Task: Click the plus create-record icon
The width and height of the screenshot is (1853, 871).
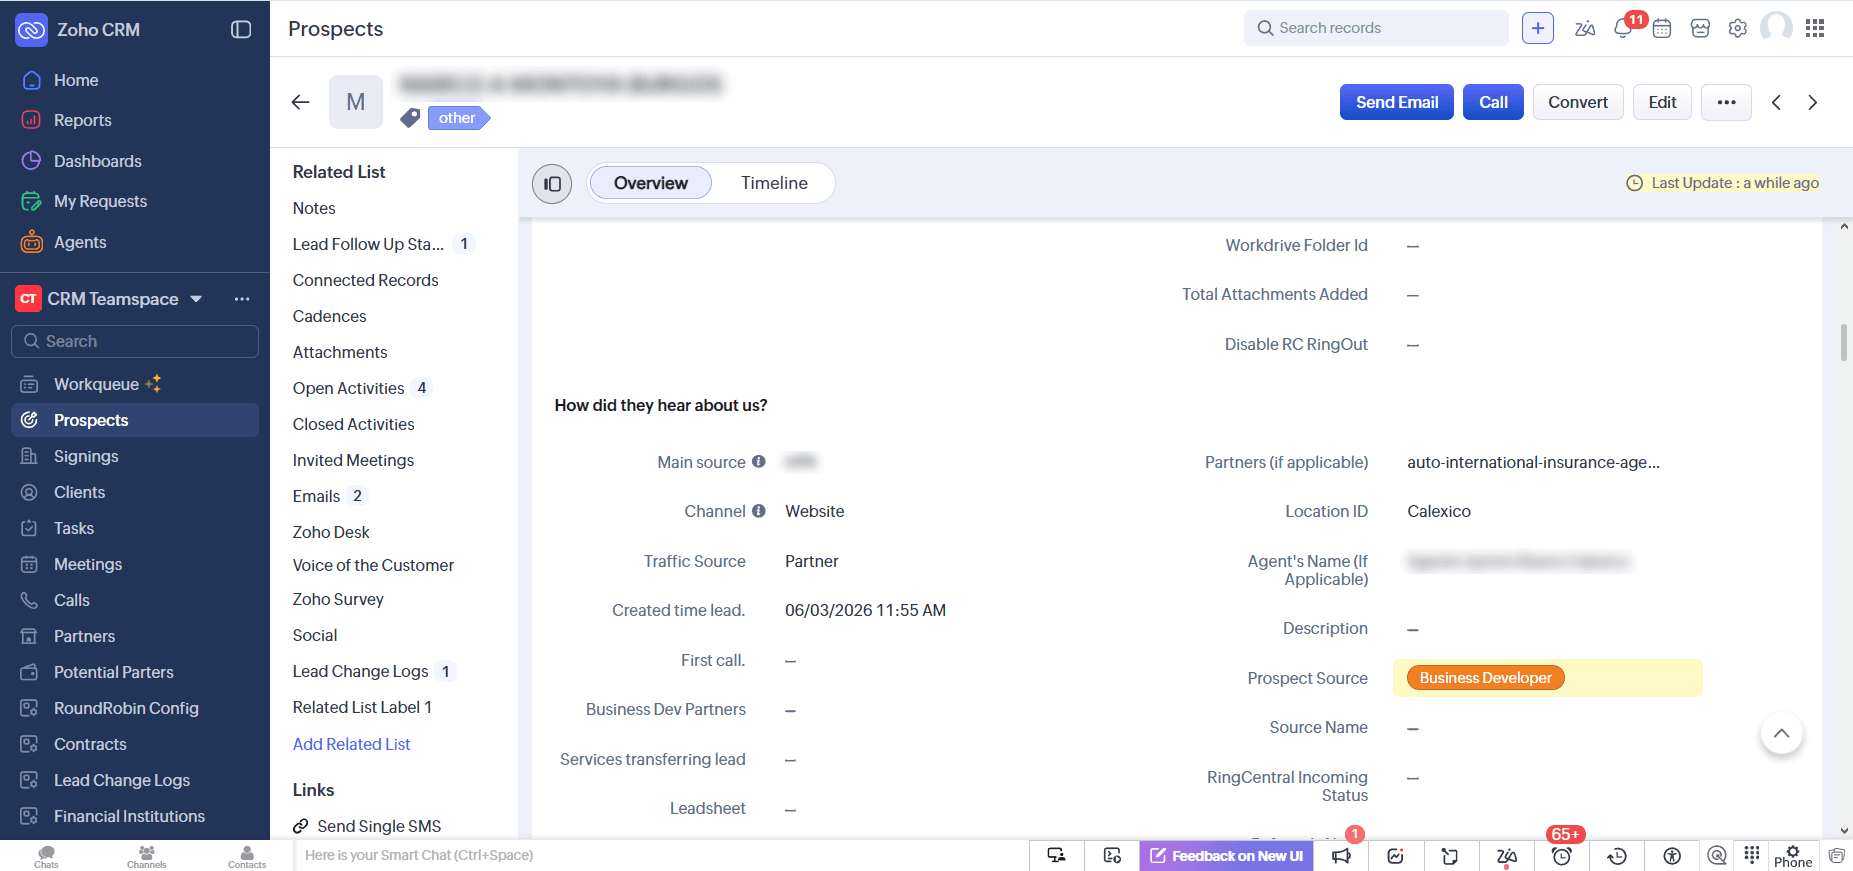Action: pos(1538,28)
